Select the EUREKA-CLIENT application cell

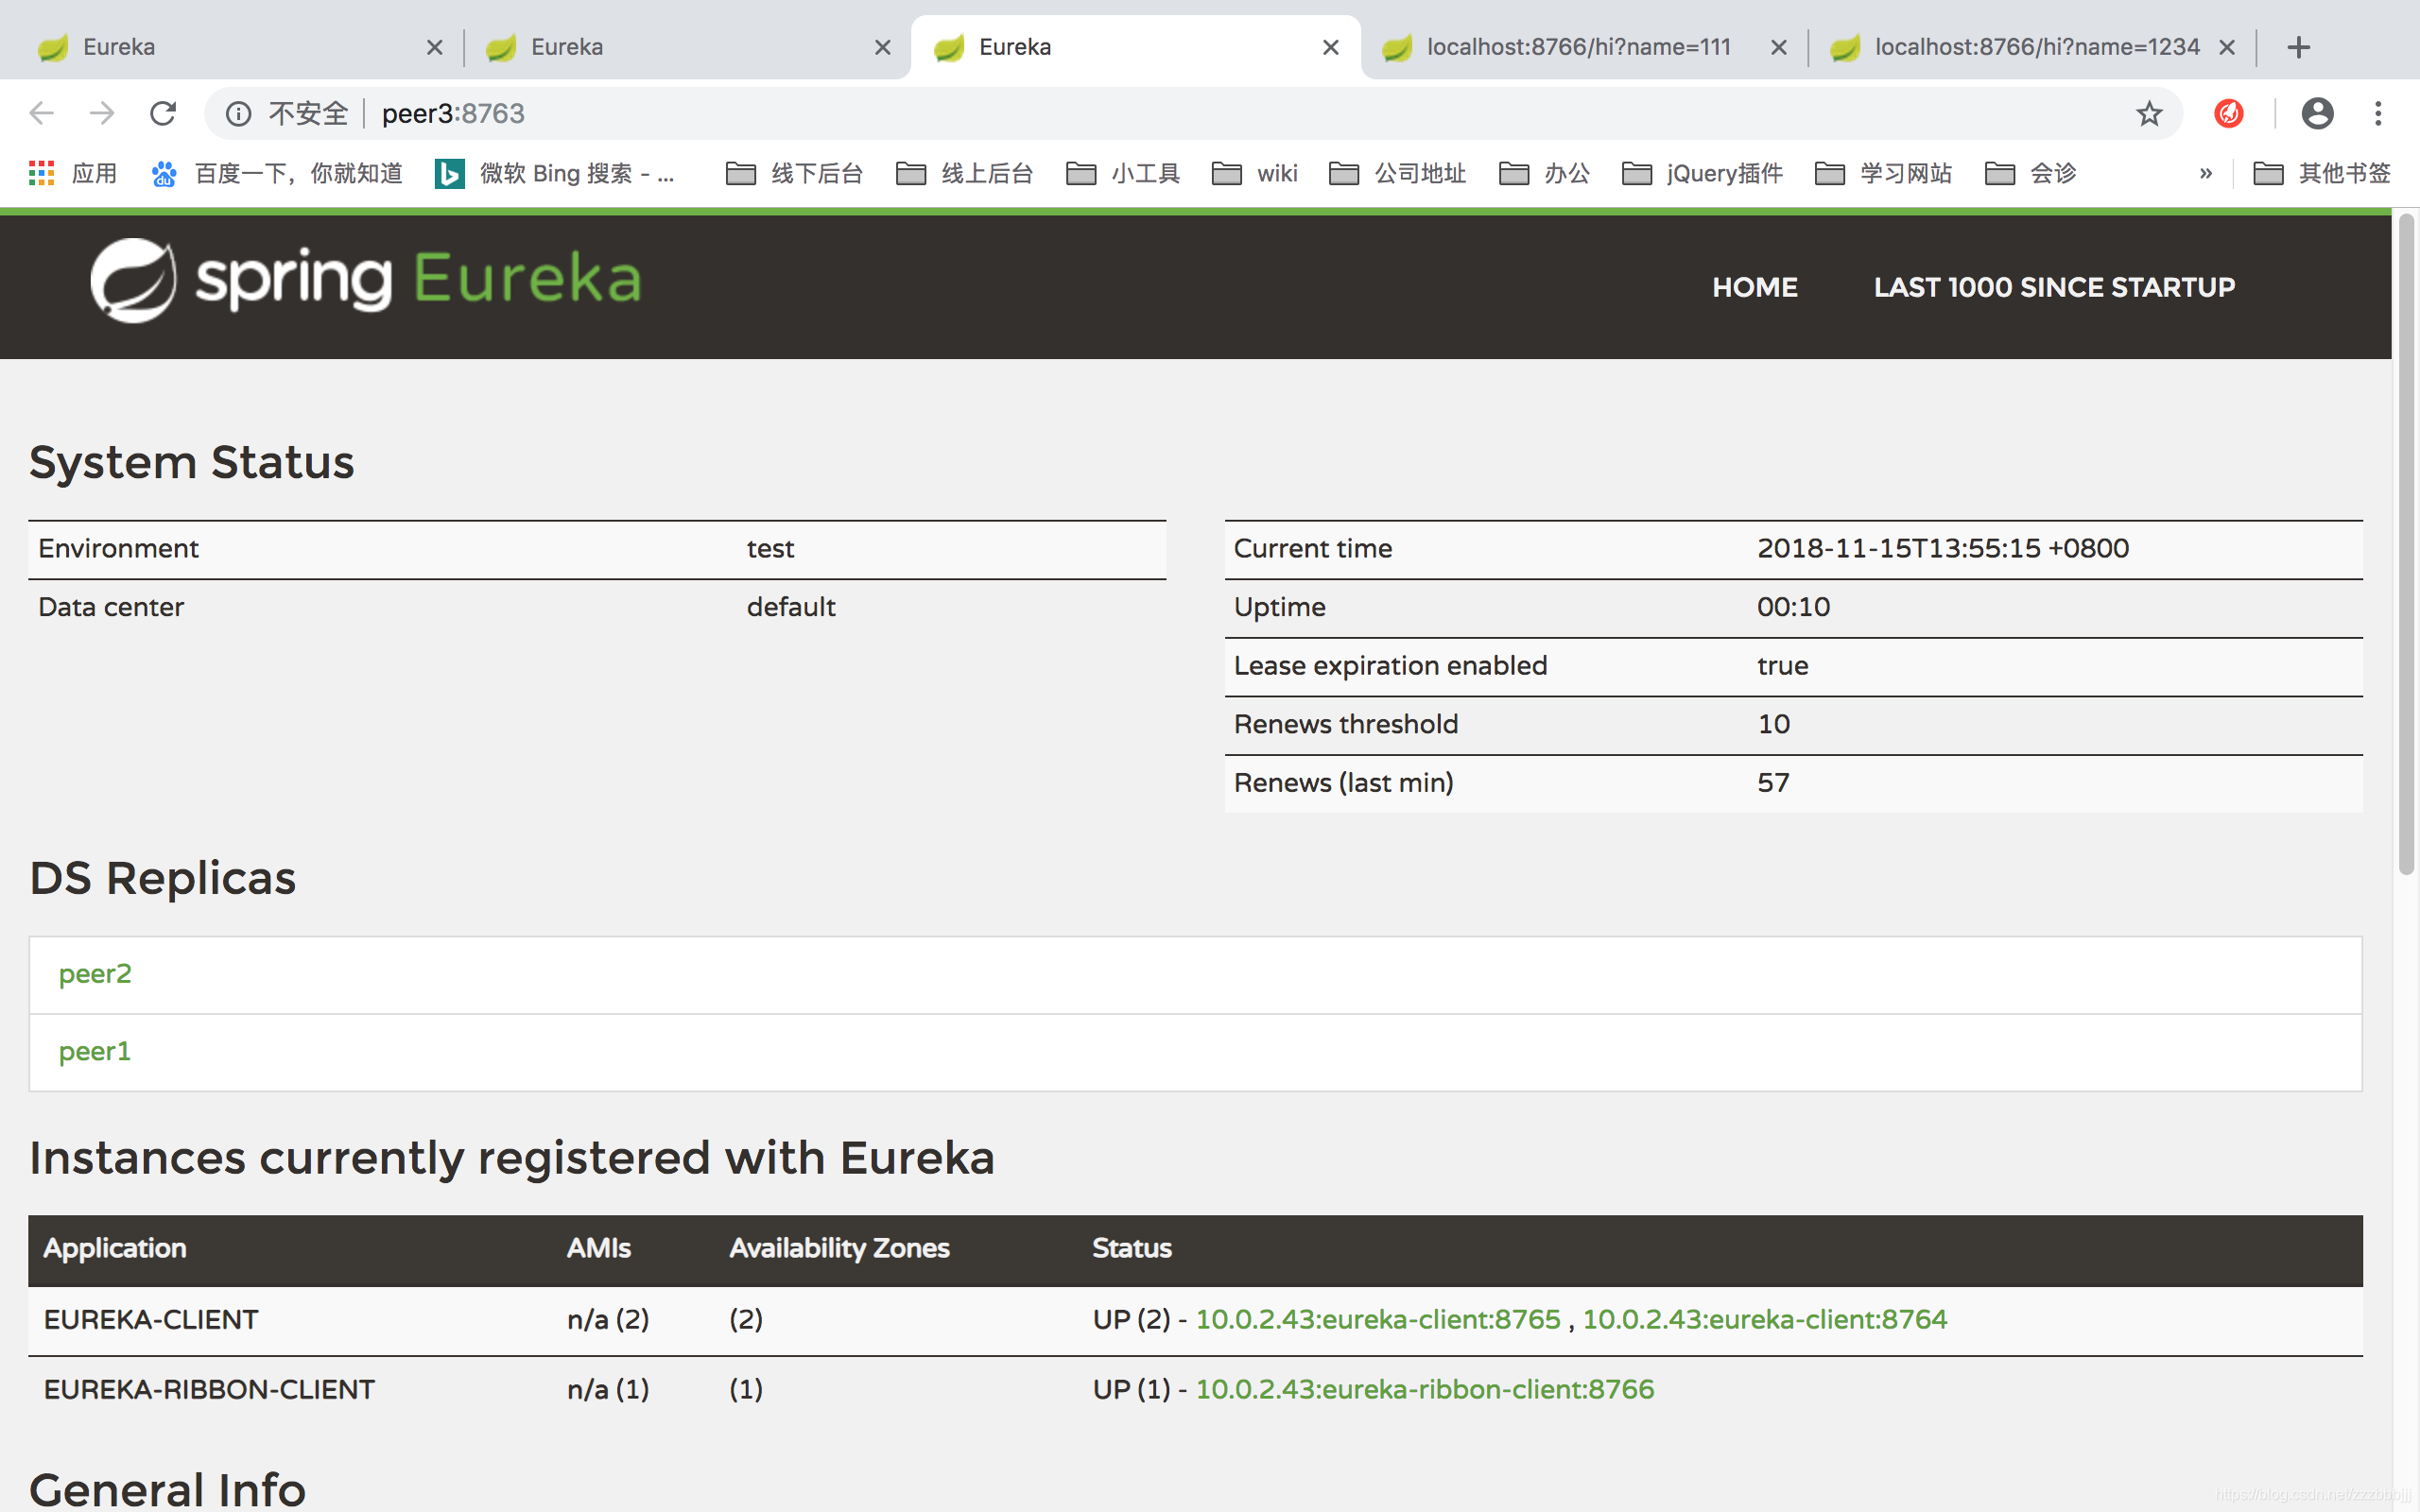(x=151, y=1320)
